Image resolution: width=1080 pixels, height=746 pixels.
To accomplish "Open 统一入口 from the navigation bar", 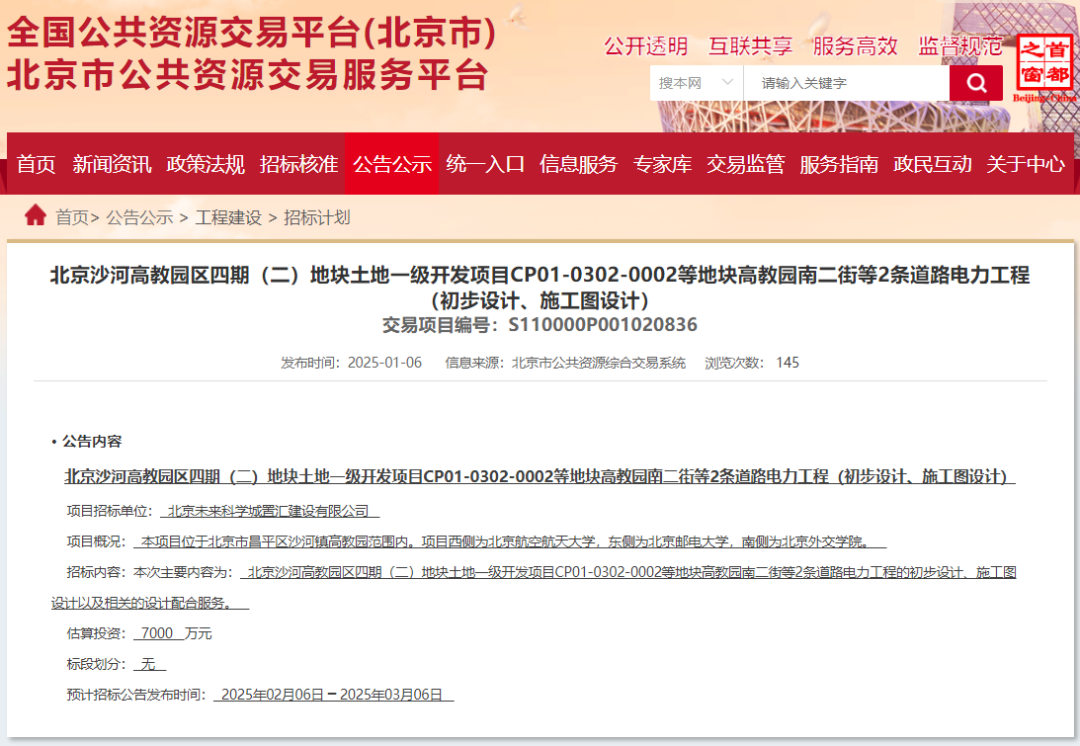I will (485, 164).
